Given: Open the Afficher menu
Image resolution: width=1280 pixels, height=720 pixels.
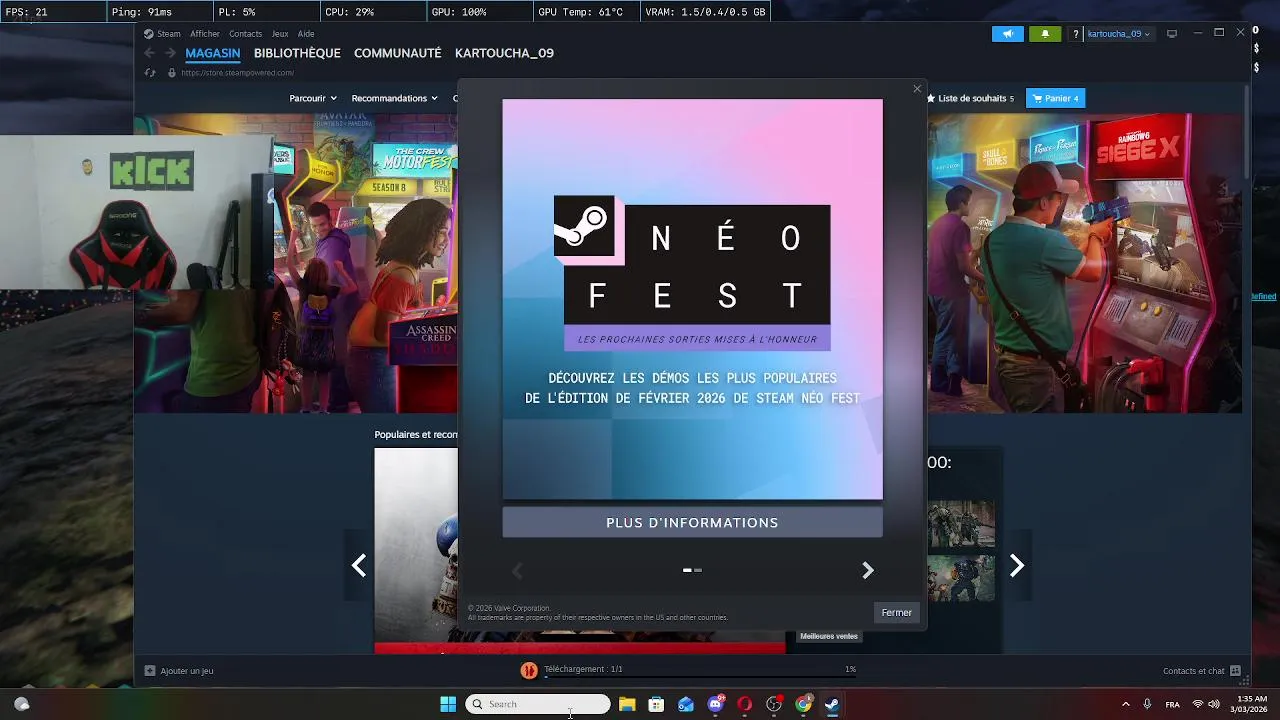Looking at the screenshot, I should [x=205, y=34].
